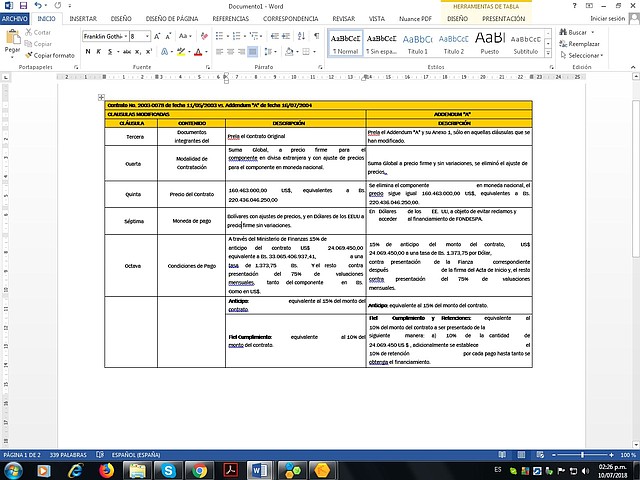The width and height of the screenshot is (640, 480).
Task: Open font name dropdown Franklin Gothic
Action: tap(126, 36)
